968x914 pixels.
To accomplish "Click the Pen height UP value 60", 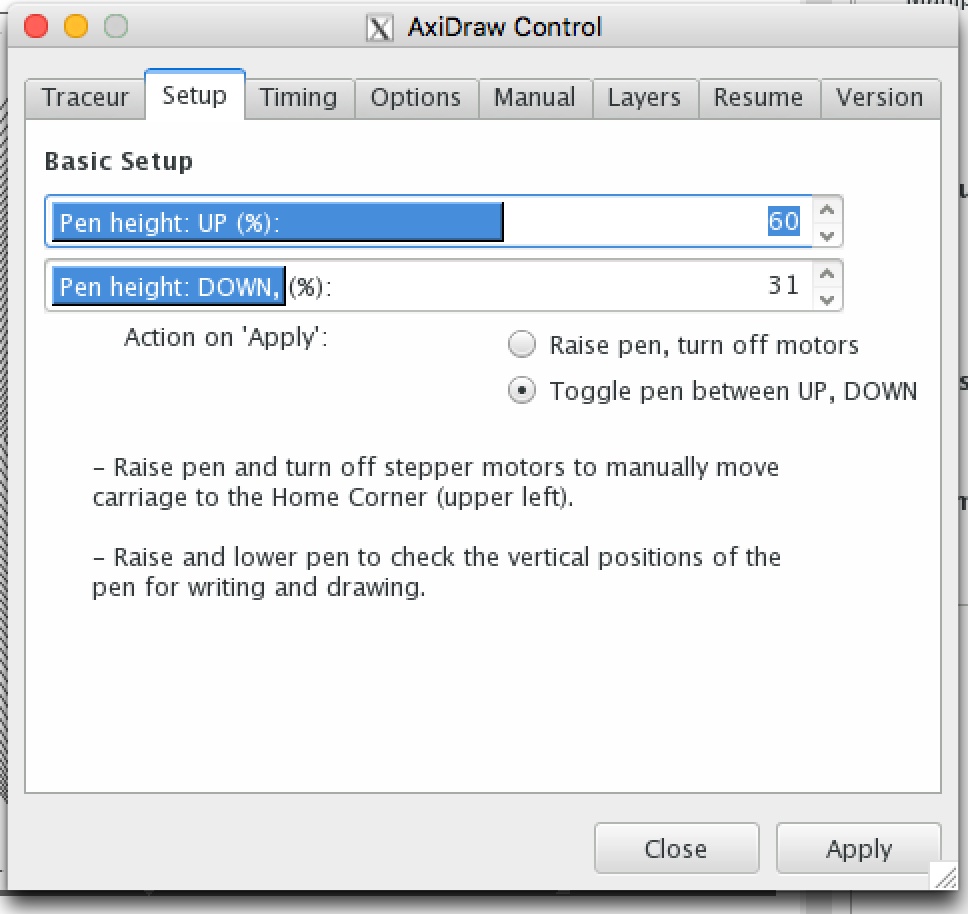I will pos(783,221).
